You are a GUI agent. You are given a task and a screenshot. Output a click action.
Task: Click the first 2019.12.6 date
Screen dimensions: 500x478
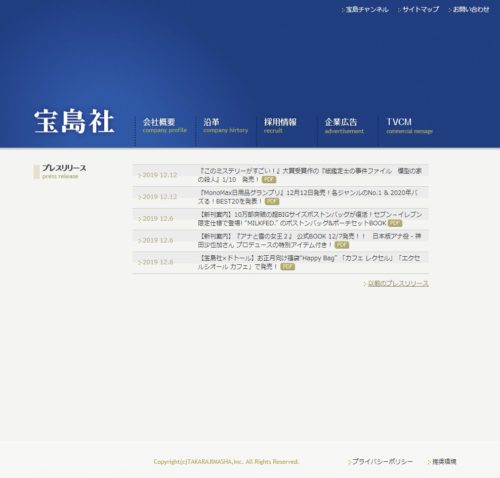point(158,219)
